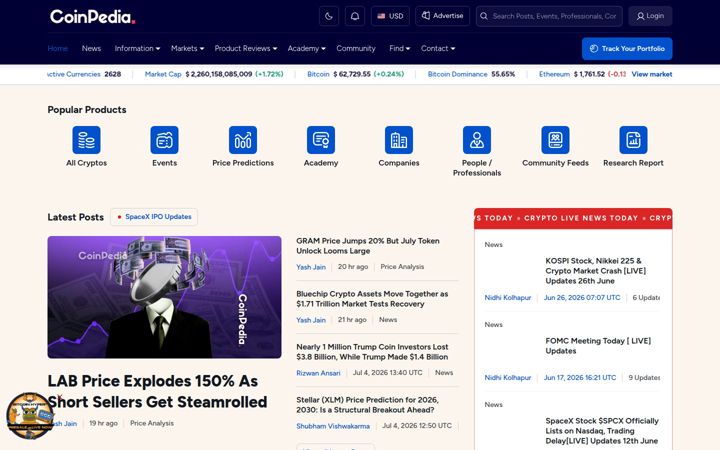The image size is (720, 450).
Task: Open the All Cryptos product icon
Action: pyautogui.click(x=86, y=140)
